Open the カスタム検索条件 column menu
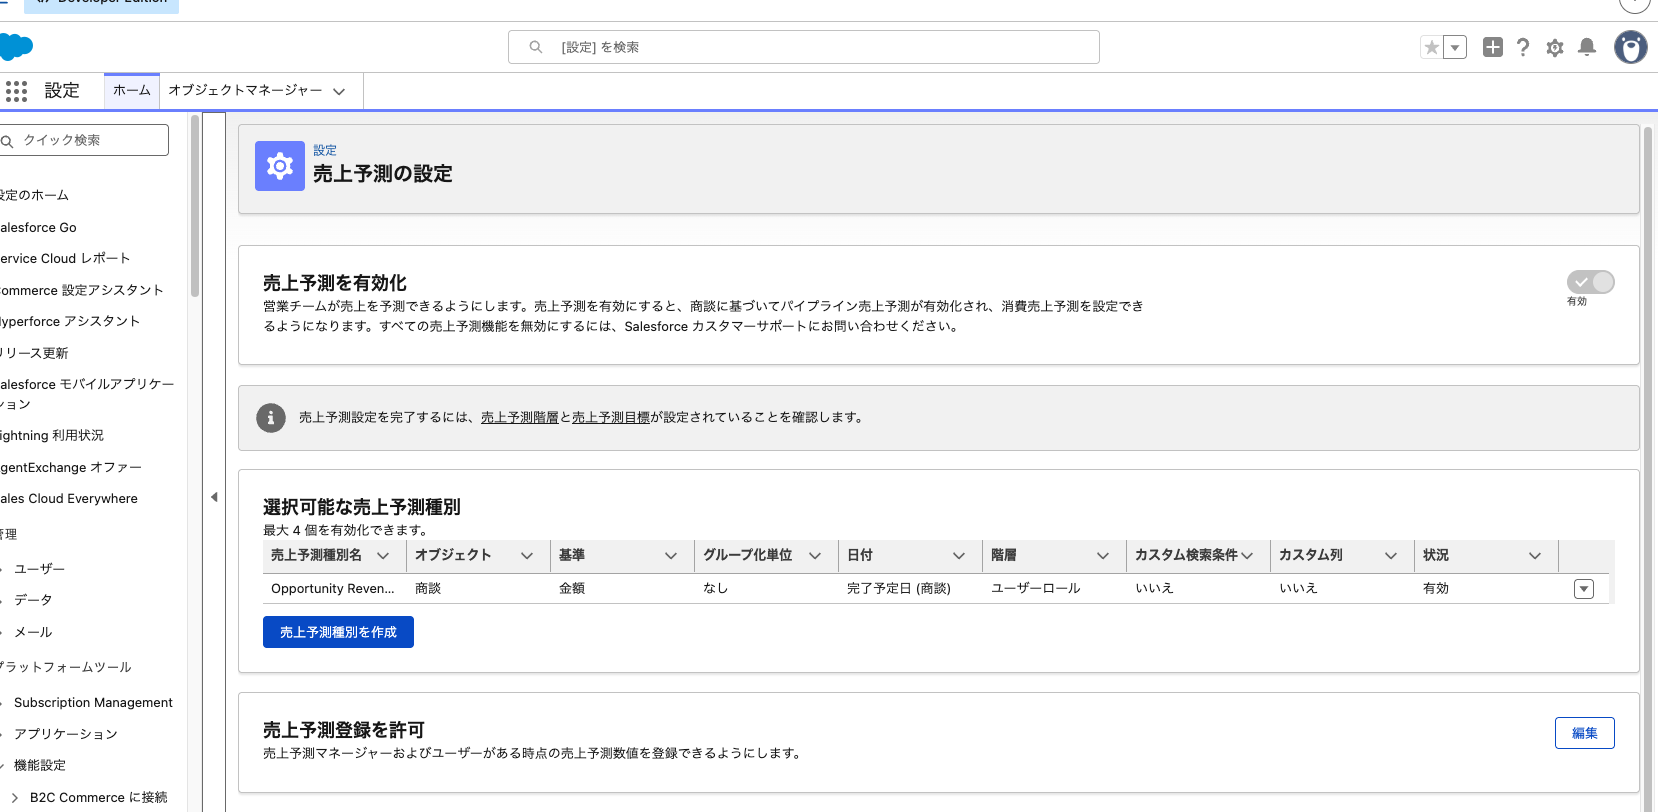The image size is (1658, 812). (1247, 556)
